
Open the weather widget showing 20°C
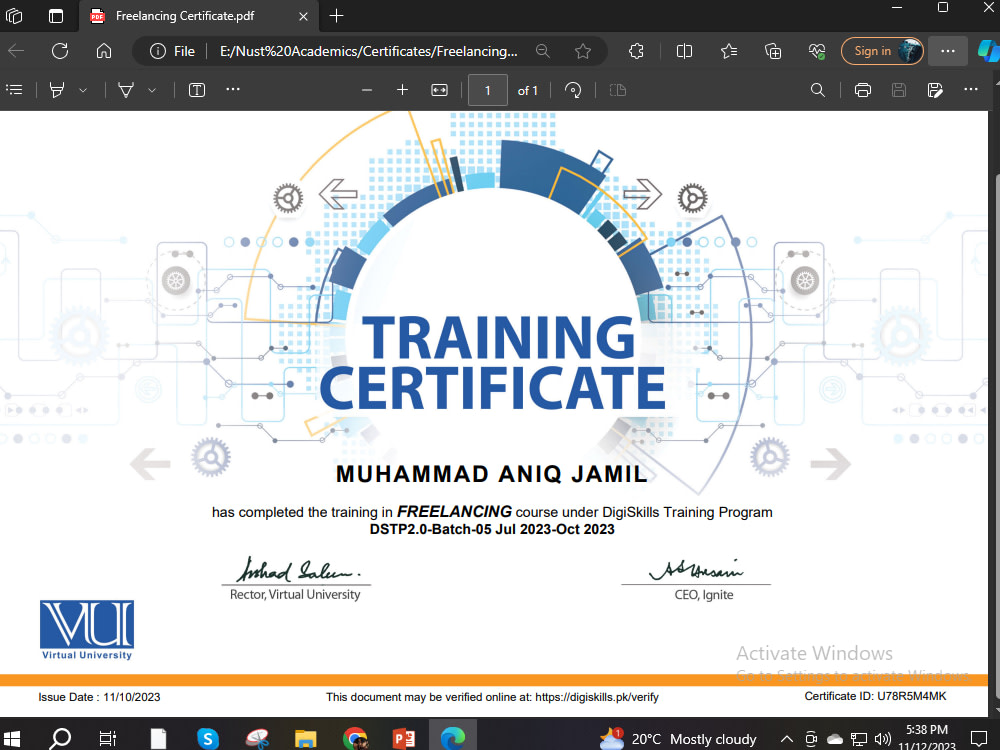678,739
